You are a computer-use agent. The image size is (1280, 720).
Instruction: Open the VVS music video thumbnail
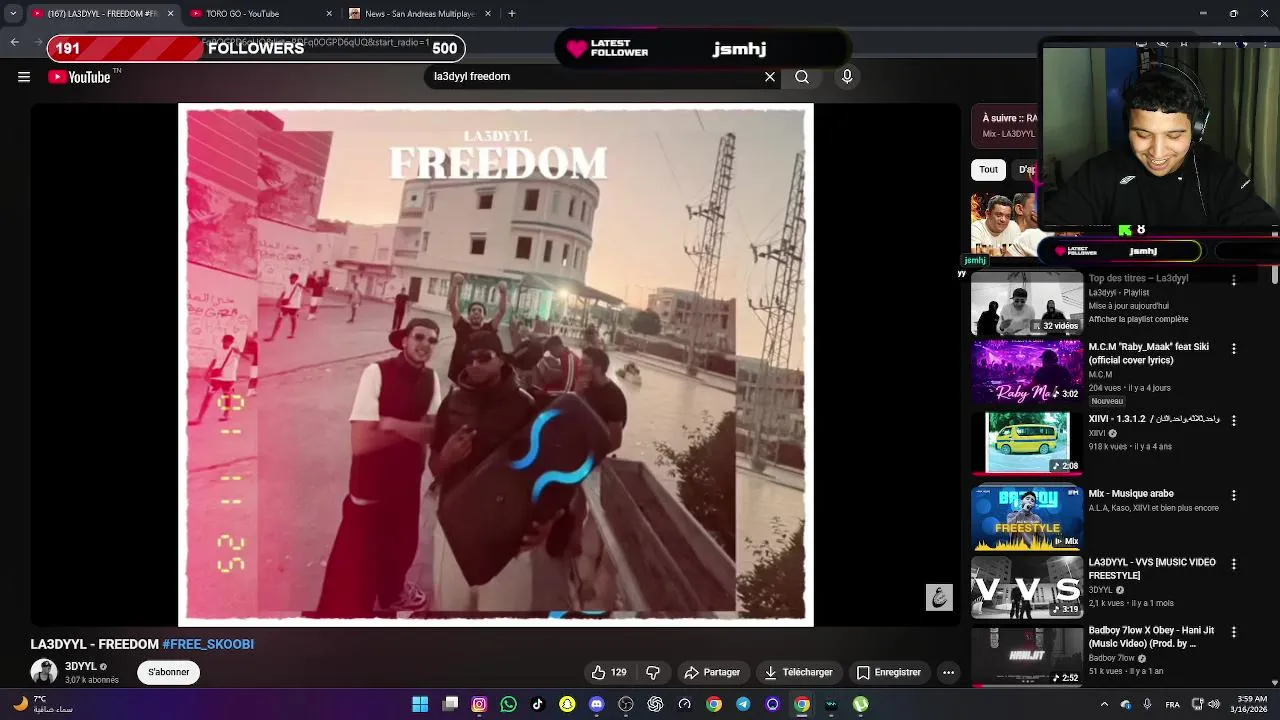point(1027,587)
